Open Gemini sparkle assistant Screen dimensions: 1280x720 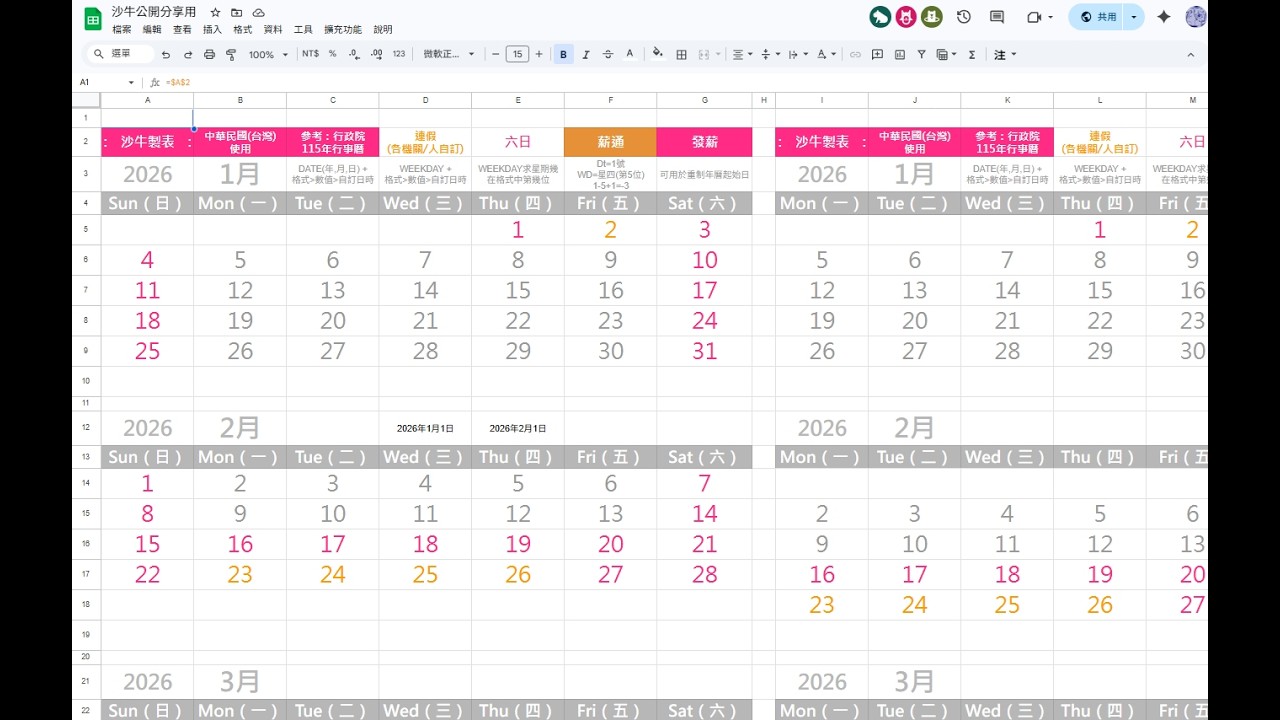tap(1164, 17)
